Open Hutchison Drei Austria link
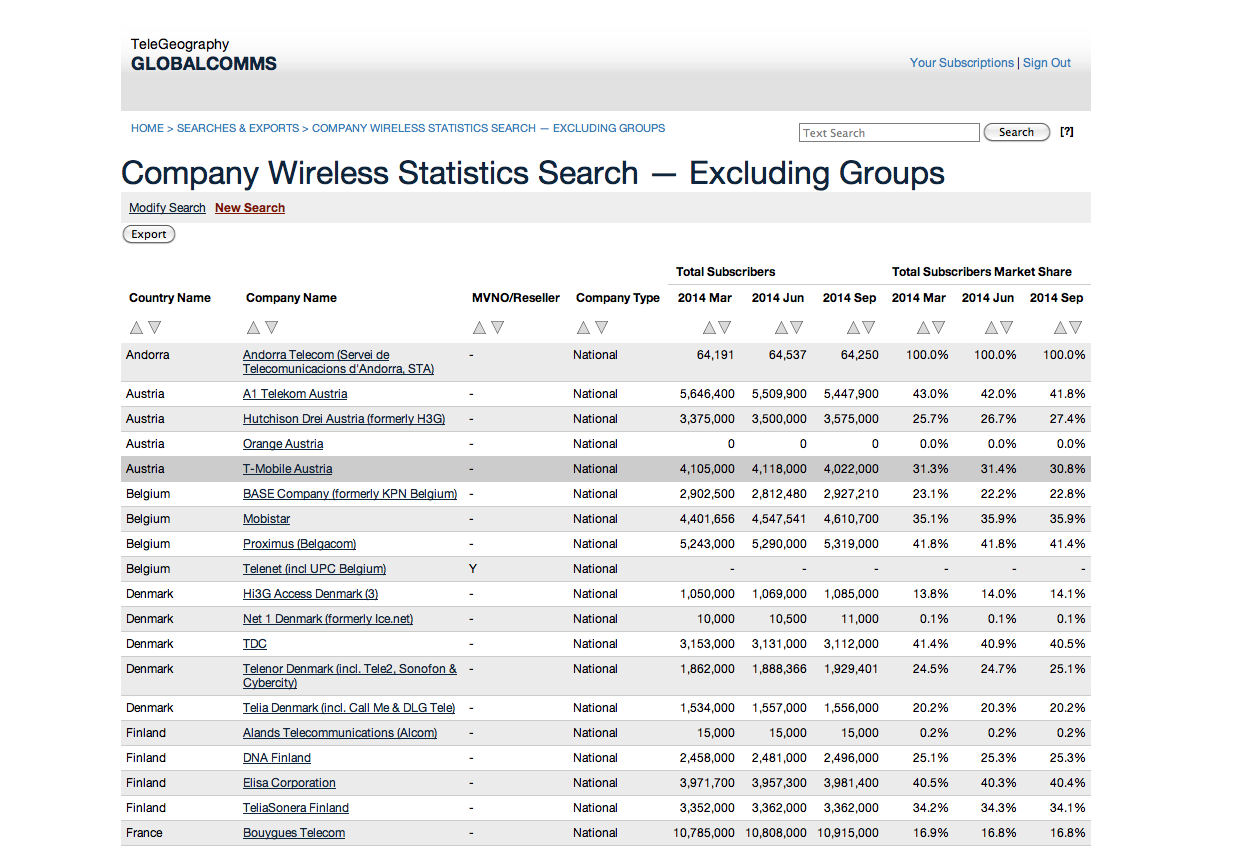 point(344,419)
